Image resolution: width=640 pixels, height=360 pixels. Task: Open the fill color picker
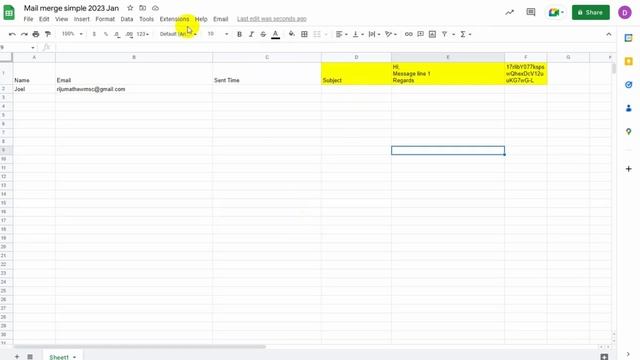click(291, 34)
